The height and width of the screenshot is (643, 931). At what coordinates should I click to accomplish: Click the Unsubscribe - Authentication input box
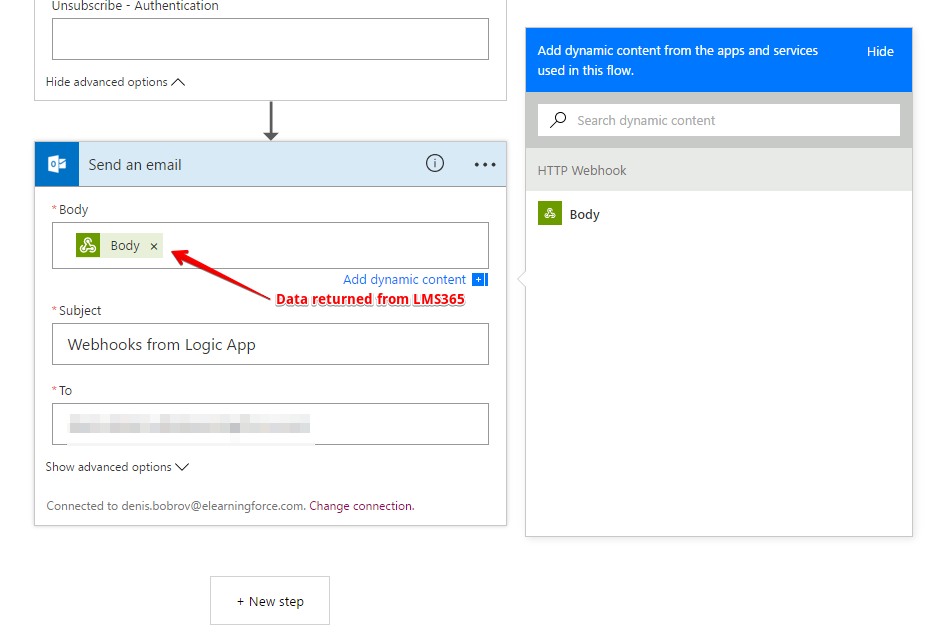tap(270, 39)
